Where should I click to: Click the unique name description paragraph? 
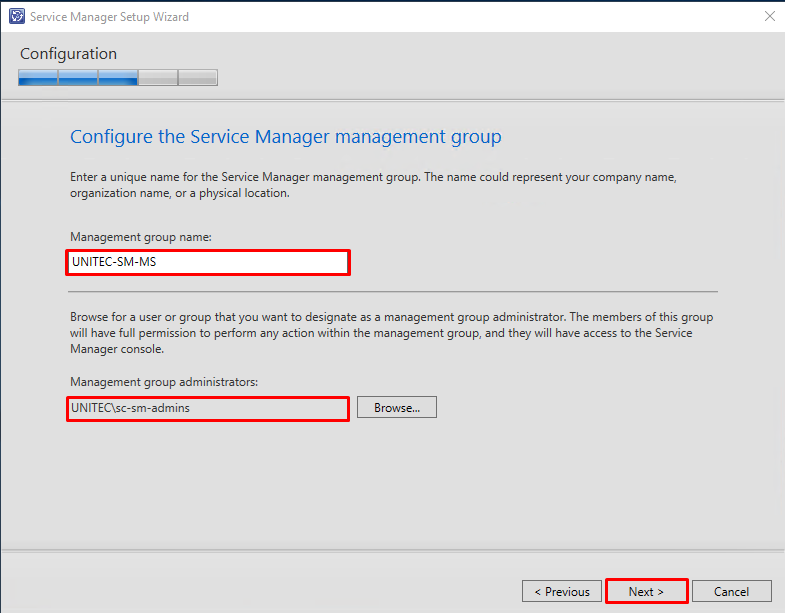(x=373, y=185)
